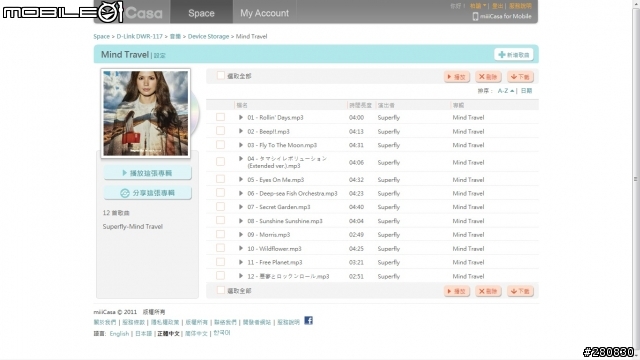Check the box for 02 - Beep!!.mp3
This screenshot has width=640, height=360.
(x=220, y=131)
